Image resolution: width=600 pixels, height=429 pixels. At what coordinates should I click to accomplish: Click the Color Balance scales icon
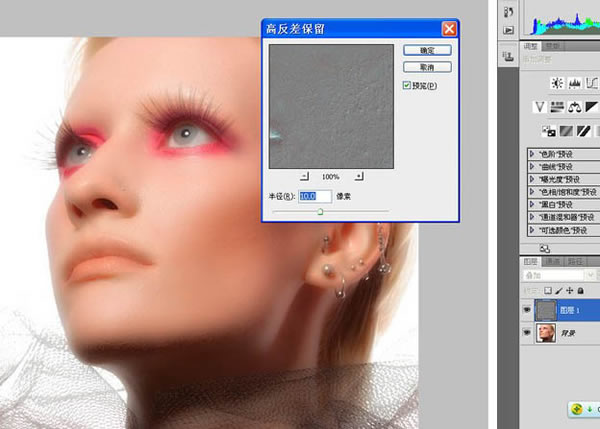[574, 107]
